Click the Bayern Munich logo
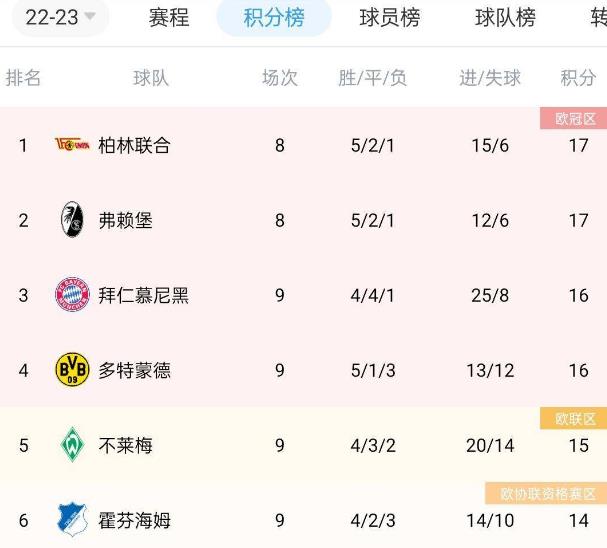607x548 pixels. 72,295
